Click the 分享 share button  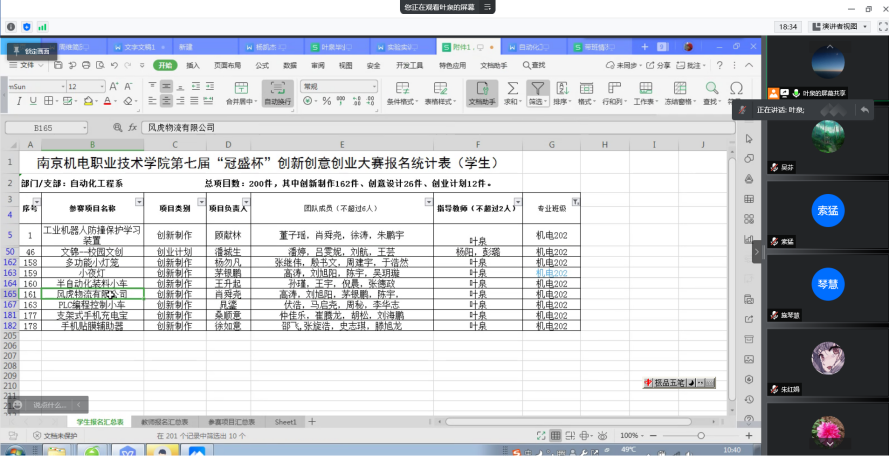click(660, 65)
